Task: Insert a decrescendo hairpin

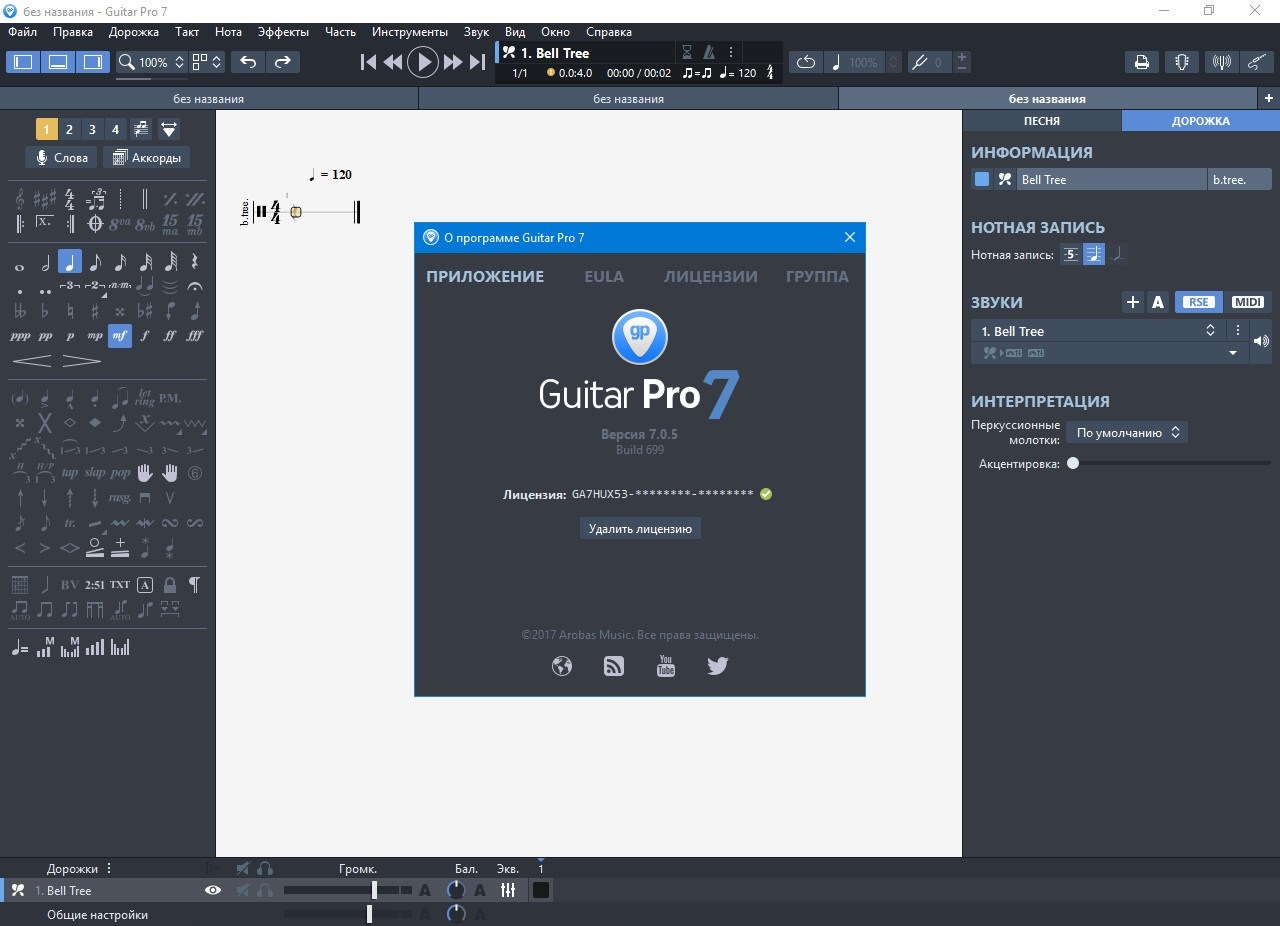Action: [82, 360]
